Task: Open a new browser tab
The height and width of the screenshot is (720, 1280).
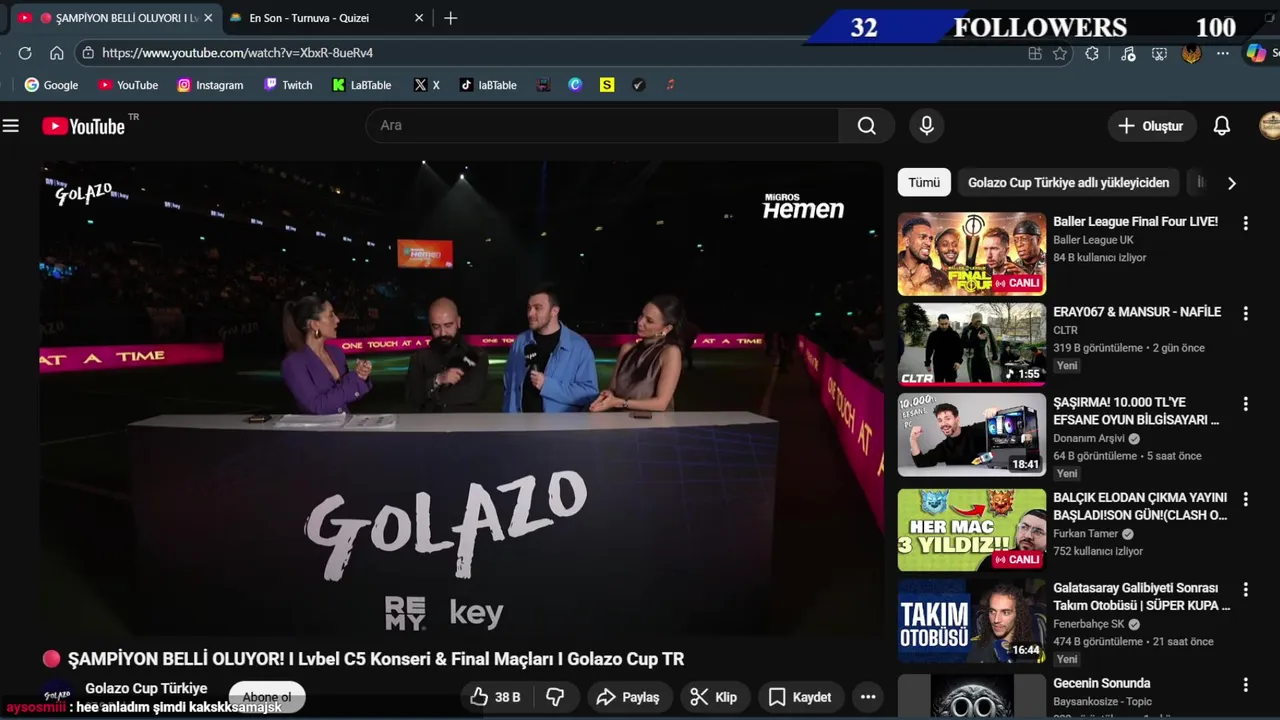Action: coord(451,18)
